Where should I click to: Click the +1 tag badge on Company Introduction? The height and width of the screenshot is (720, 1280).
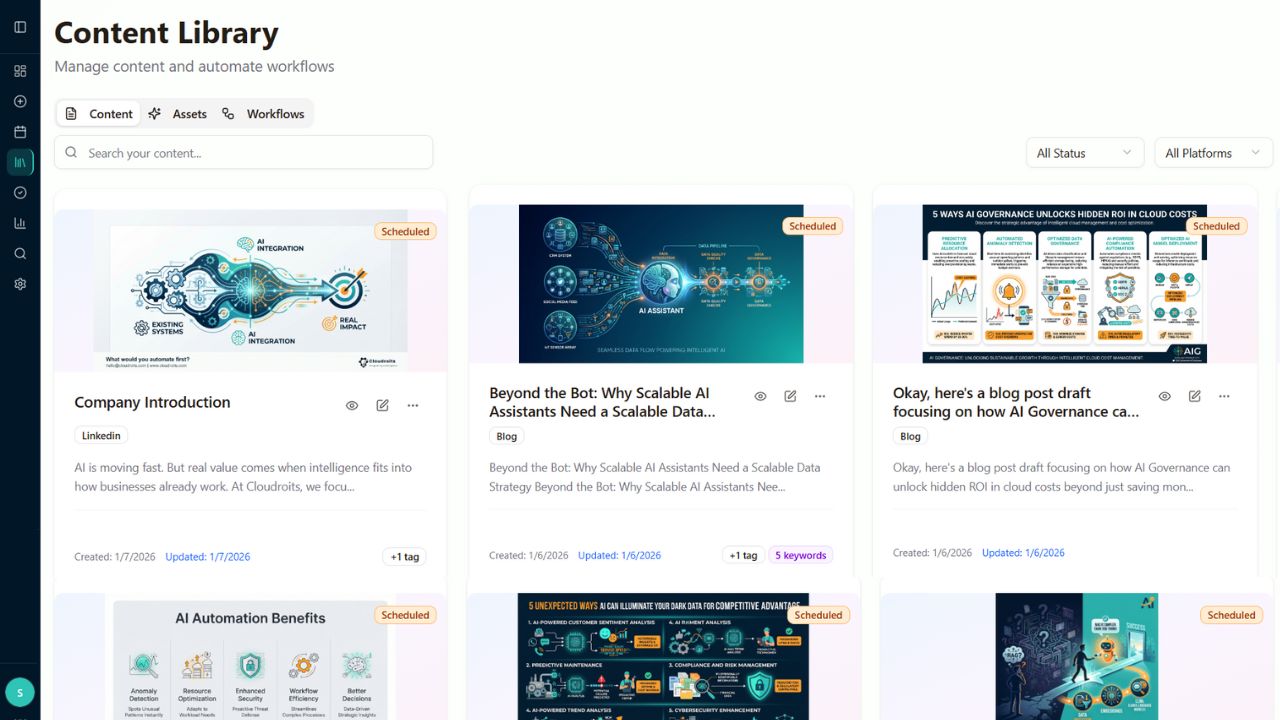[404, 556]
